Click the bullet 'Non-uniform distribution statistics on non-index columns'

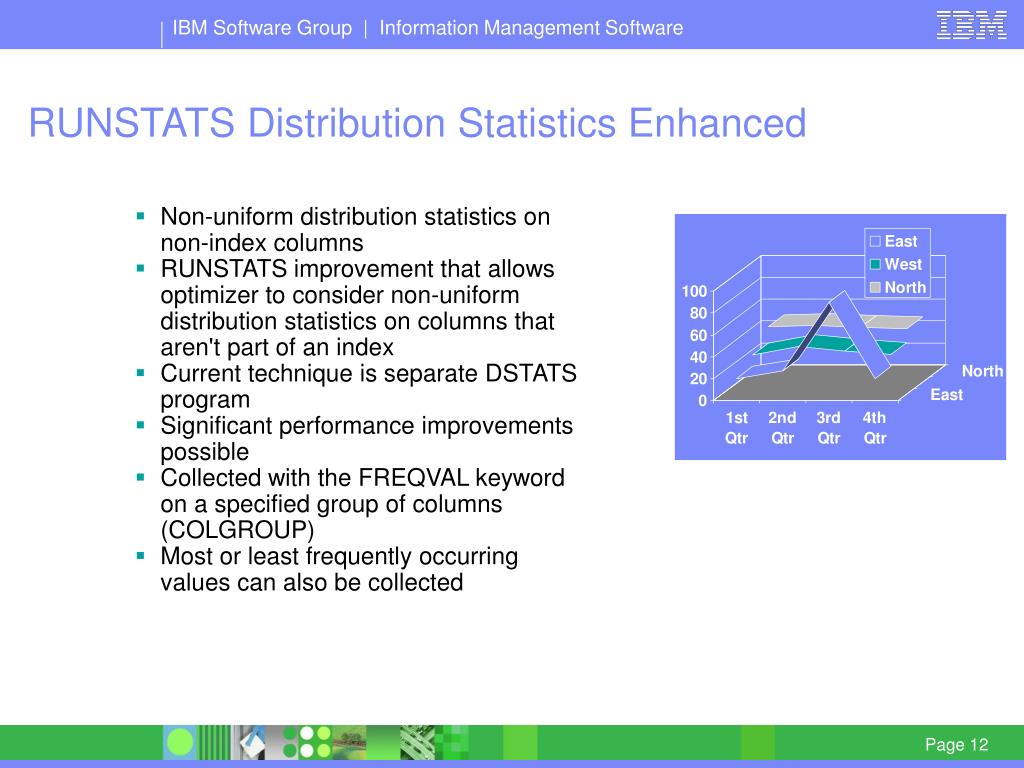point(355,230)
